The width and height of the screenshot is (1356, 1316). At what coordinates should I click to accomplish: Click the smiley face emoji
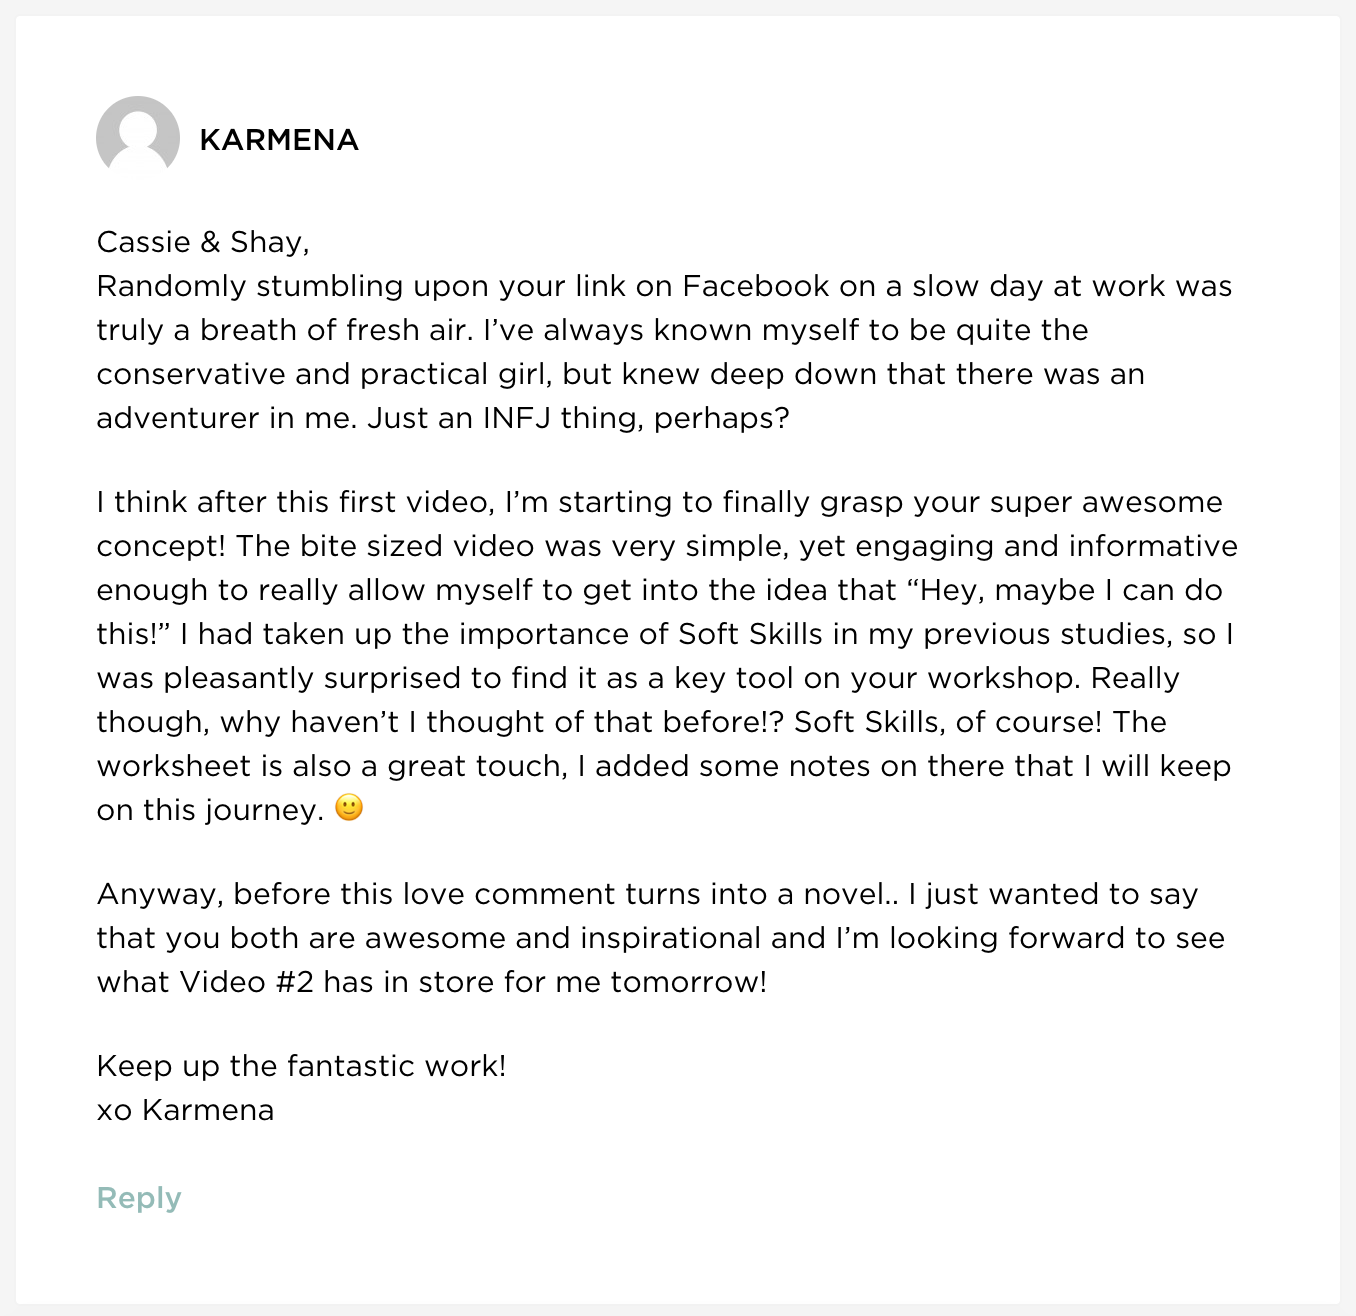click(x=349, y=808)
